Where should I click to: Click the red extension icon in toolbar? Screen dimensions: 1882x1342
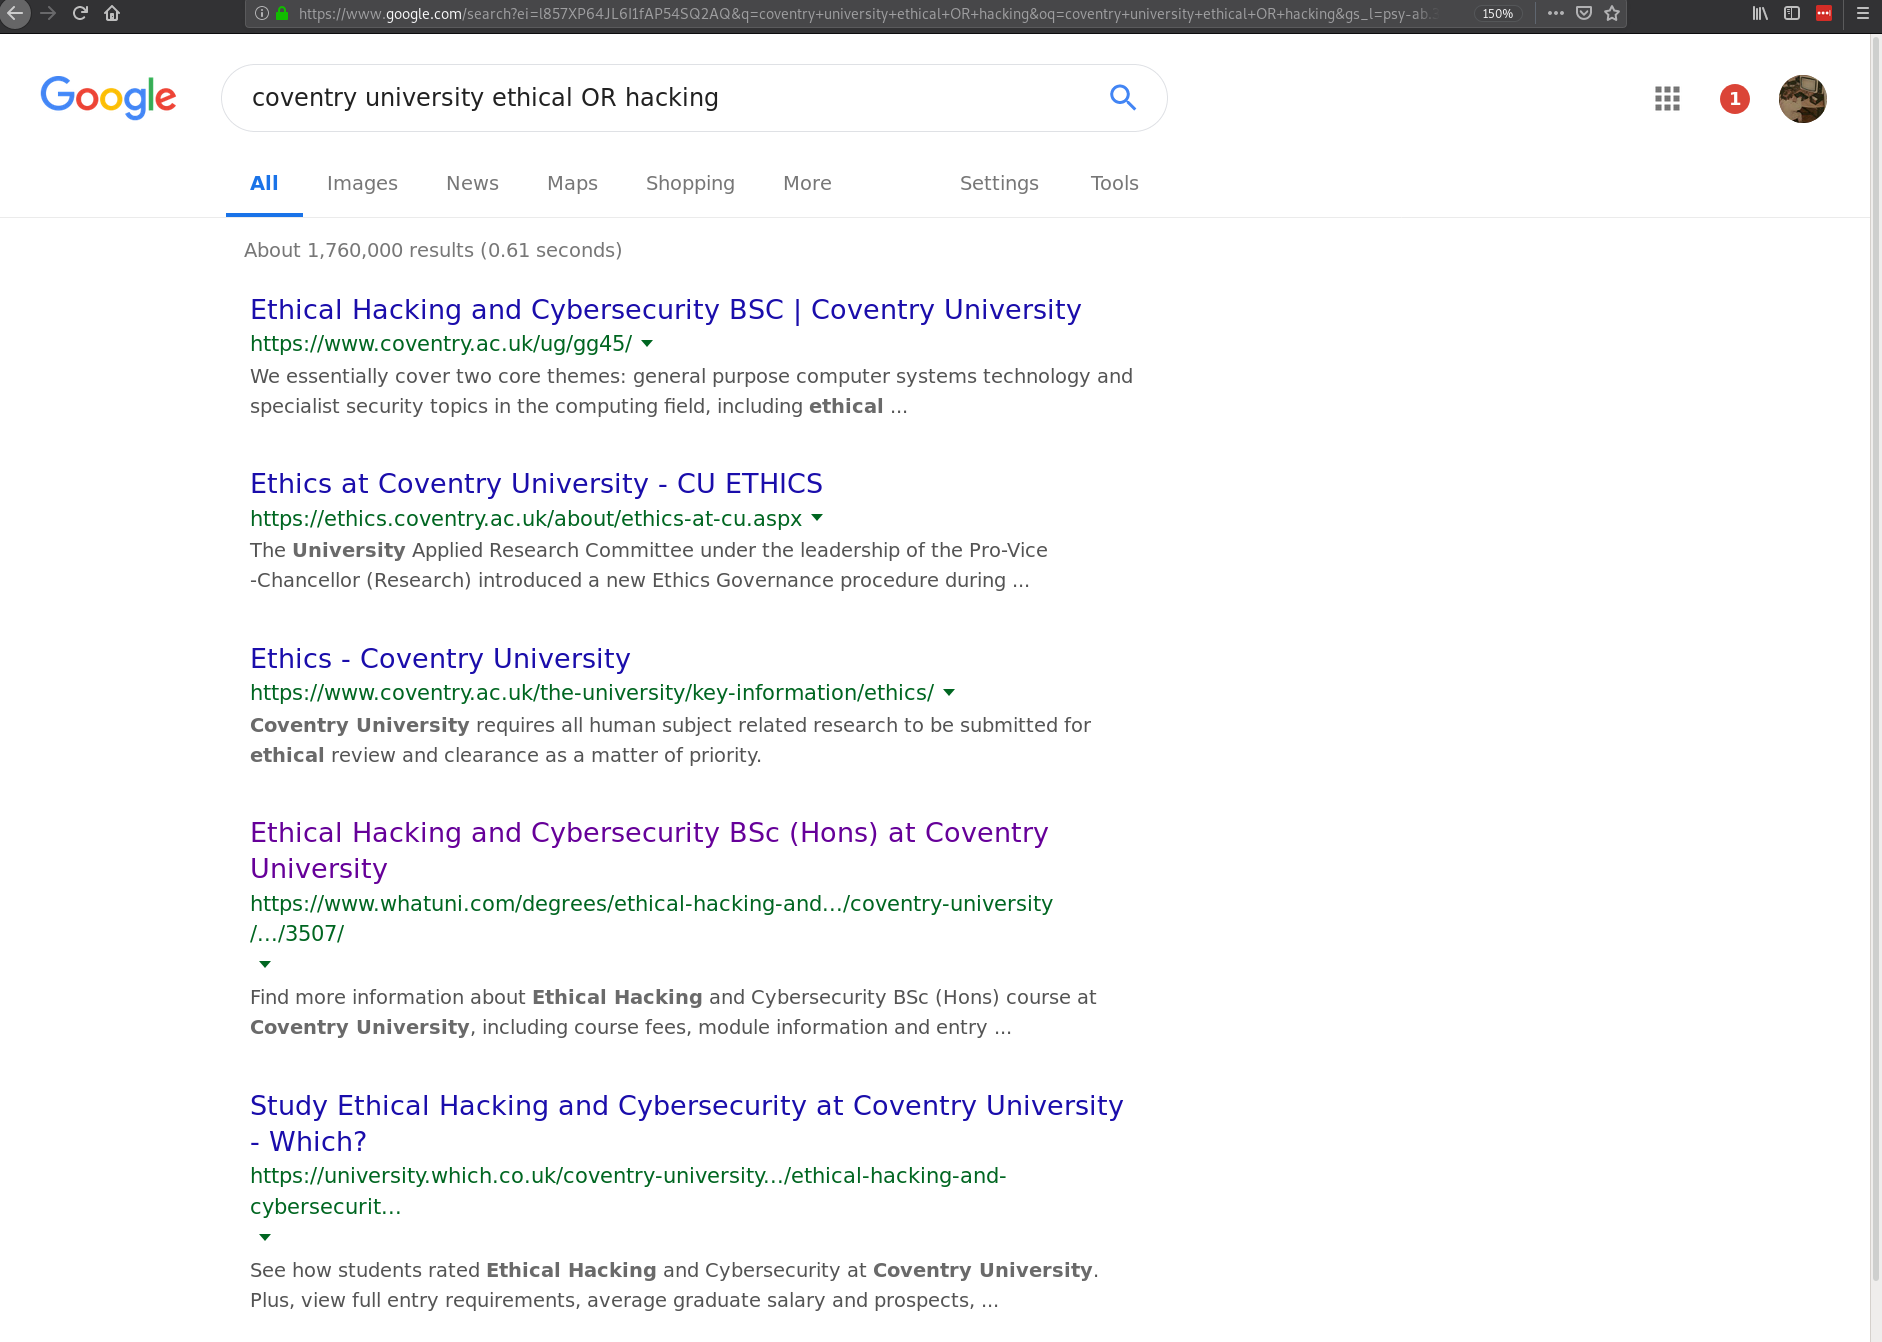click(x=1824, y=14)
